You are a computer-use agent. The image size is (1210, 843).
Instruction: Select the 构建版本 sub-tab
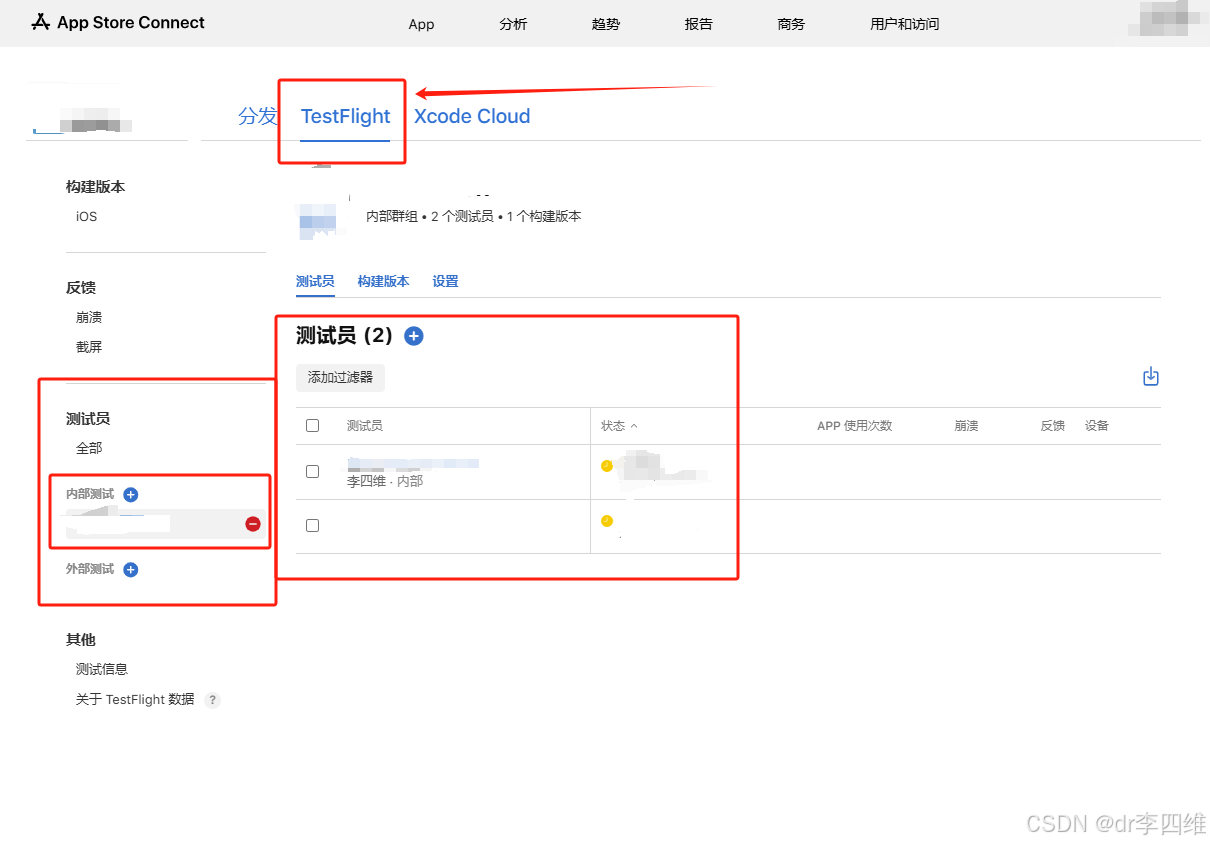pyautogui.click(x=384, y=281)
